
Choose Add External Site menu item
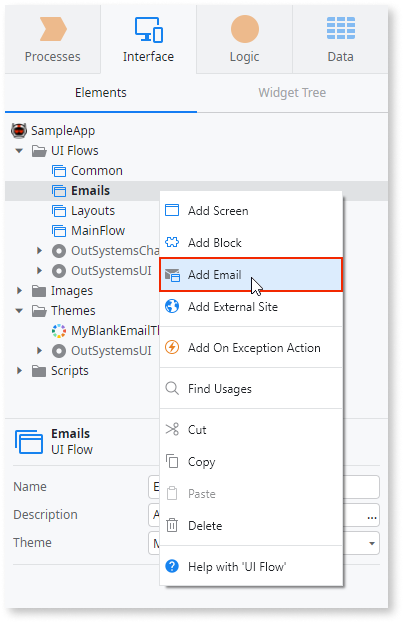[251, 307]
